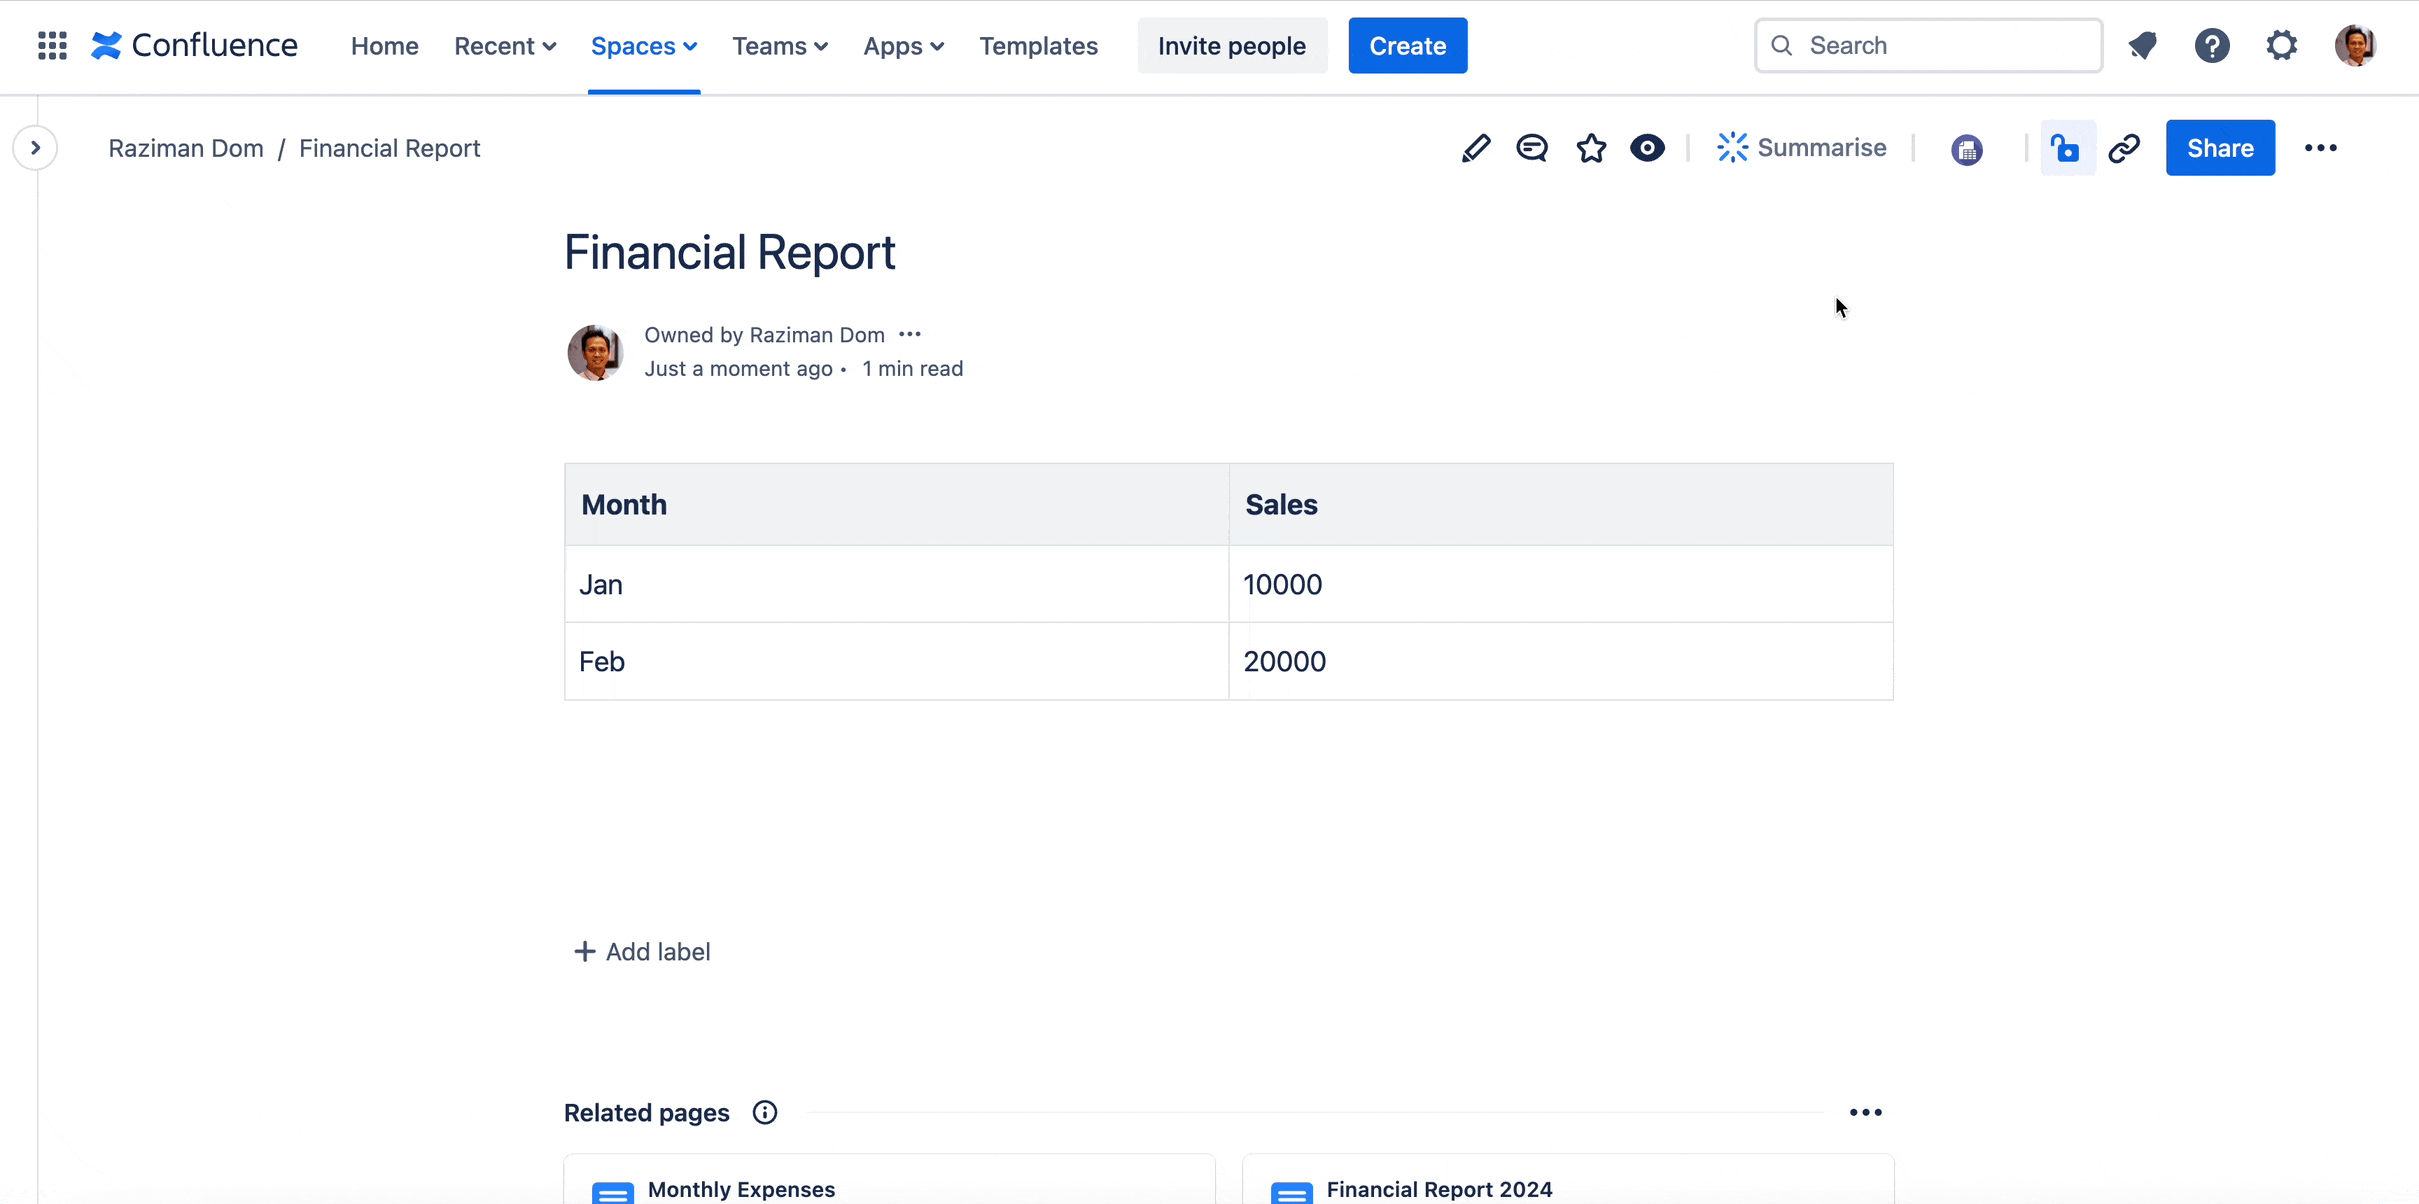Image resolution: width=2419 pixels, height=1204 pixels.
Task: Expand the collapsed left sidebar
Action: (35, 148)
